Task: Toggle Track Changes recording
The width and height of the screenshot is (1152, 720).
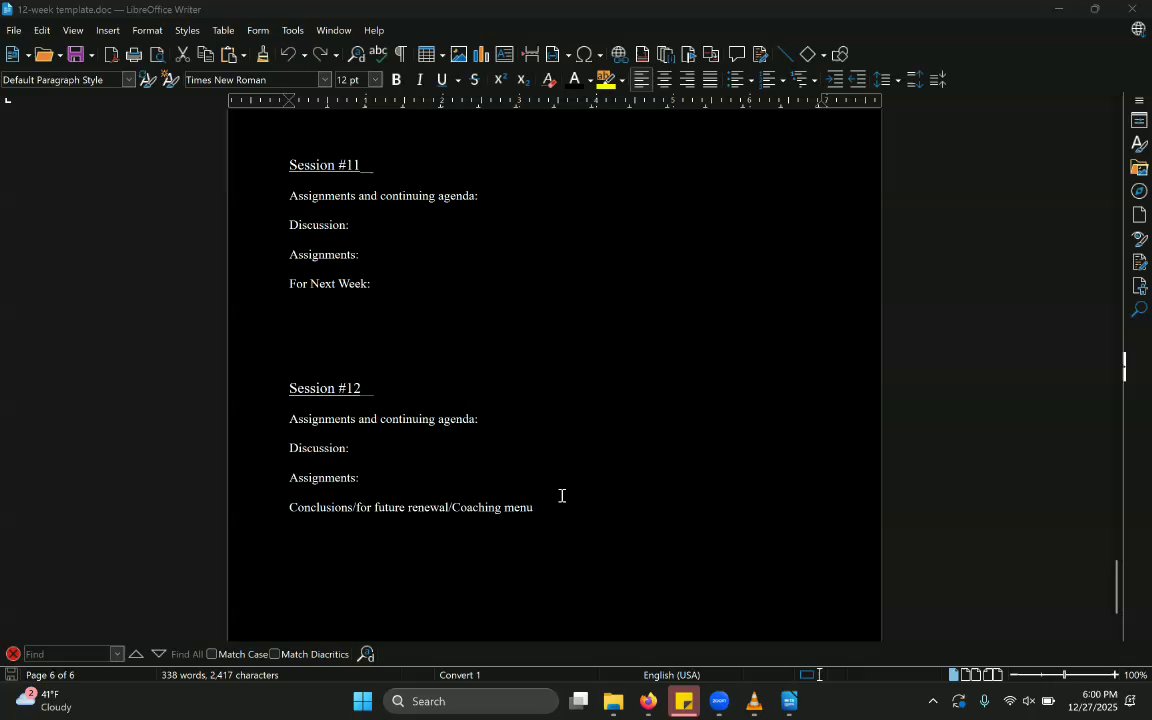Action: (x=760, y=54)
